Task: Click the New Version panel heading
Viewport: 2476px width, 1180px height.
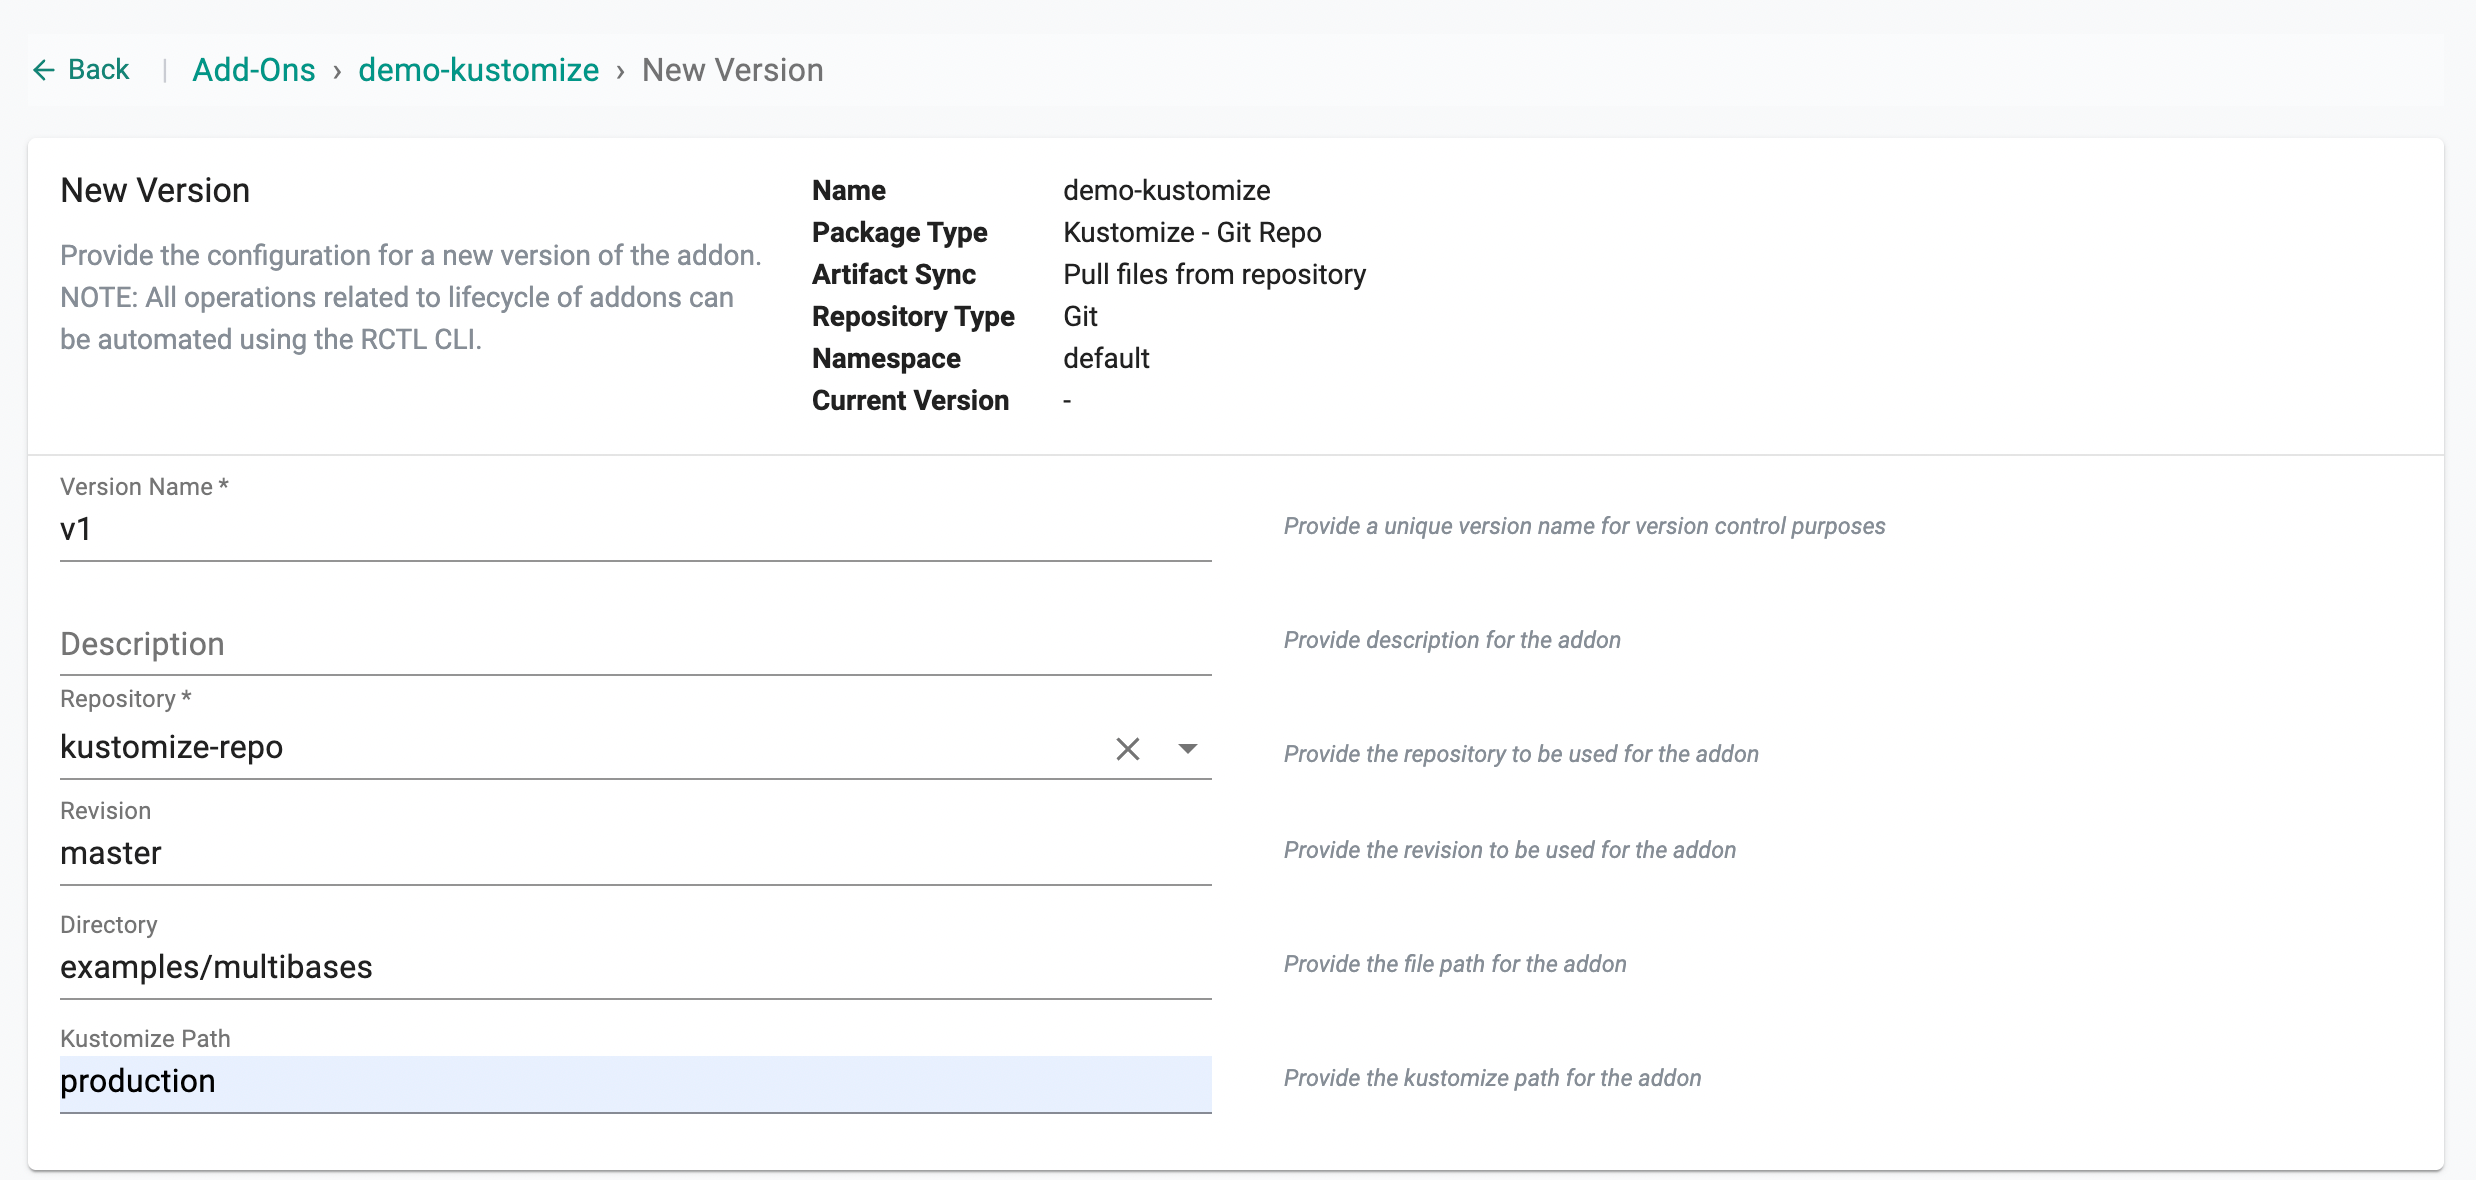Action: (x=155, y=190)
